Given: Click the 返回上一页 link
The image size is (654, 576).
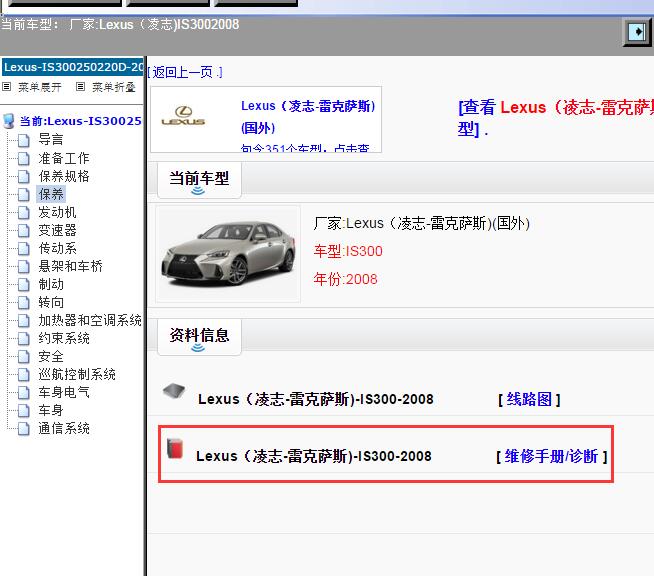Looking at the screenshot, I should [185, 72].
